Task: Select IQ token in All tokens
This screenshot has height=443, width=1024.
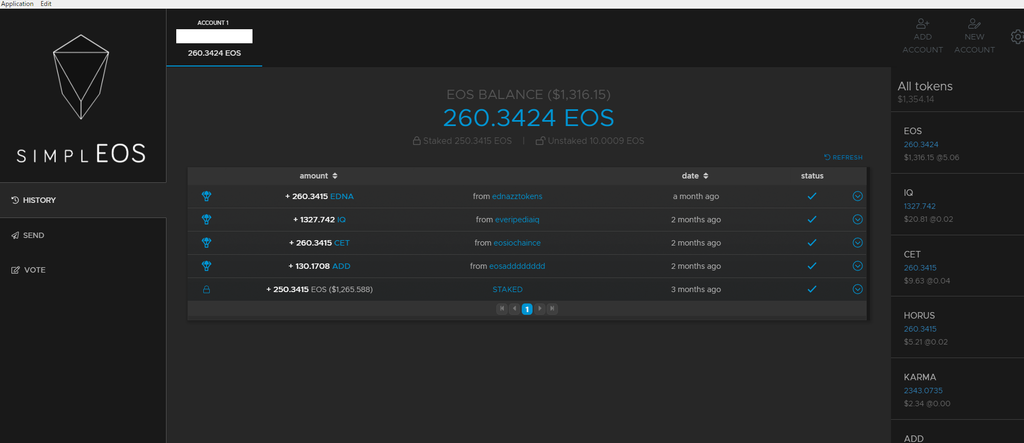Action: [957, 205]
